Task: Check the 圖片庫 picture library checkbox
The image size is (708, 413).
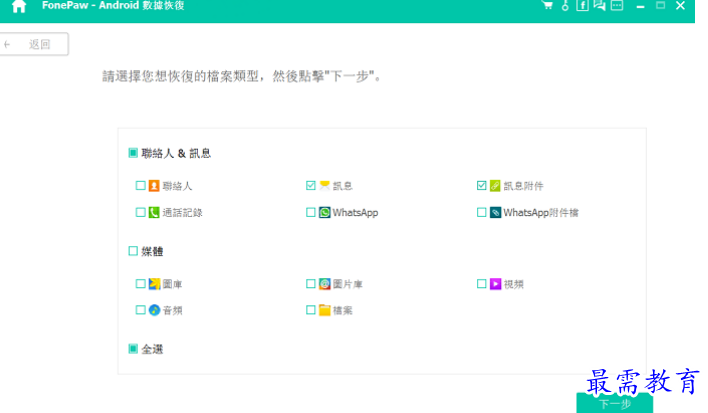Action: pos(311,283)
